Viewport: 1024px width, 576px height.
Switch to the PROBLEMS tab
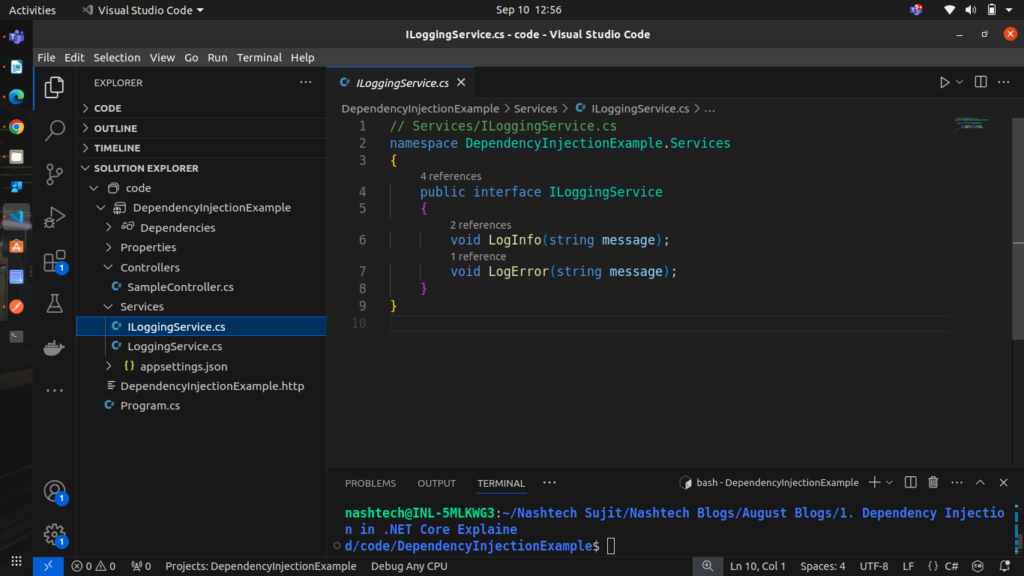point(370,483)
